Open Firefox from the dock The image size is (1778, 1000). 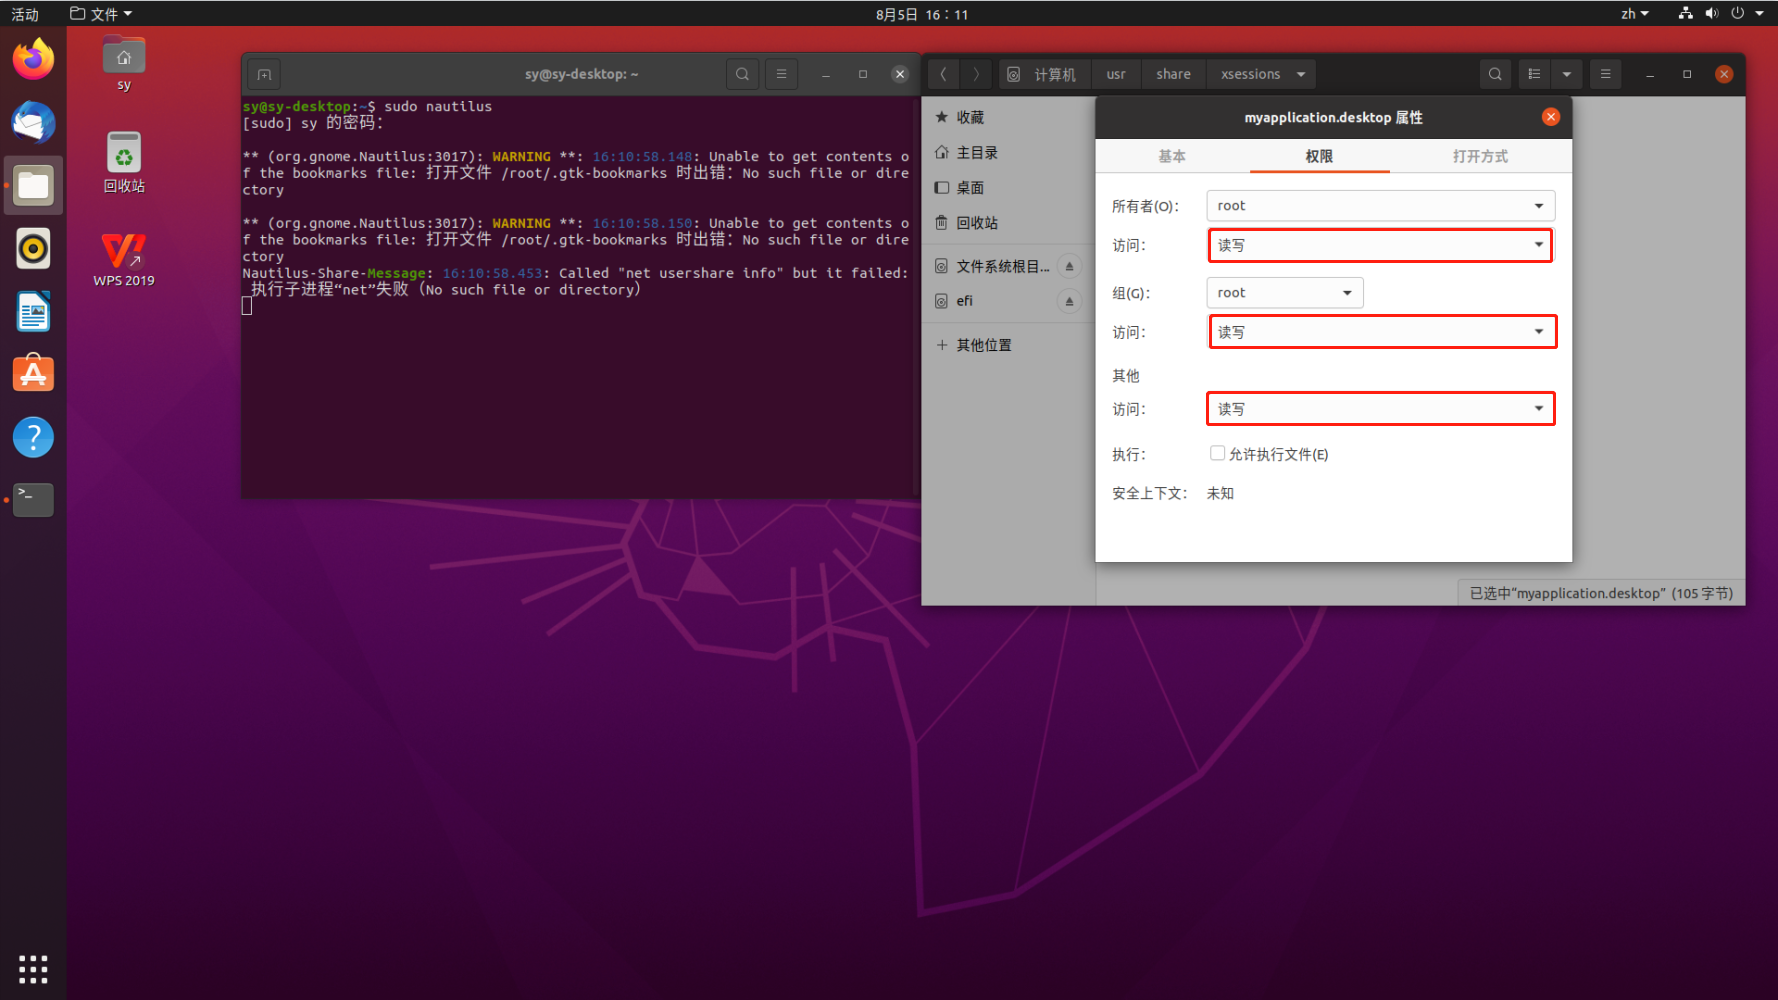point(33,59)
